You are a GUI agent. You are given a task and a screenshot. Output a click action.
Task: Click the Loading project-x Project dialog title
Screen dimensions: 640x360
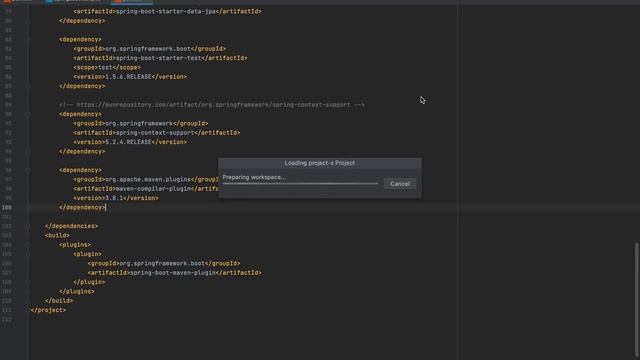click(320, 163)
